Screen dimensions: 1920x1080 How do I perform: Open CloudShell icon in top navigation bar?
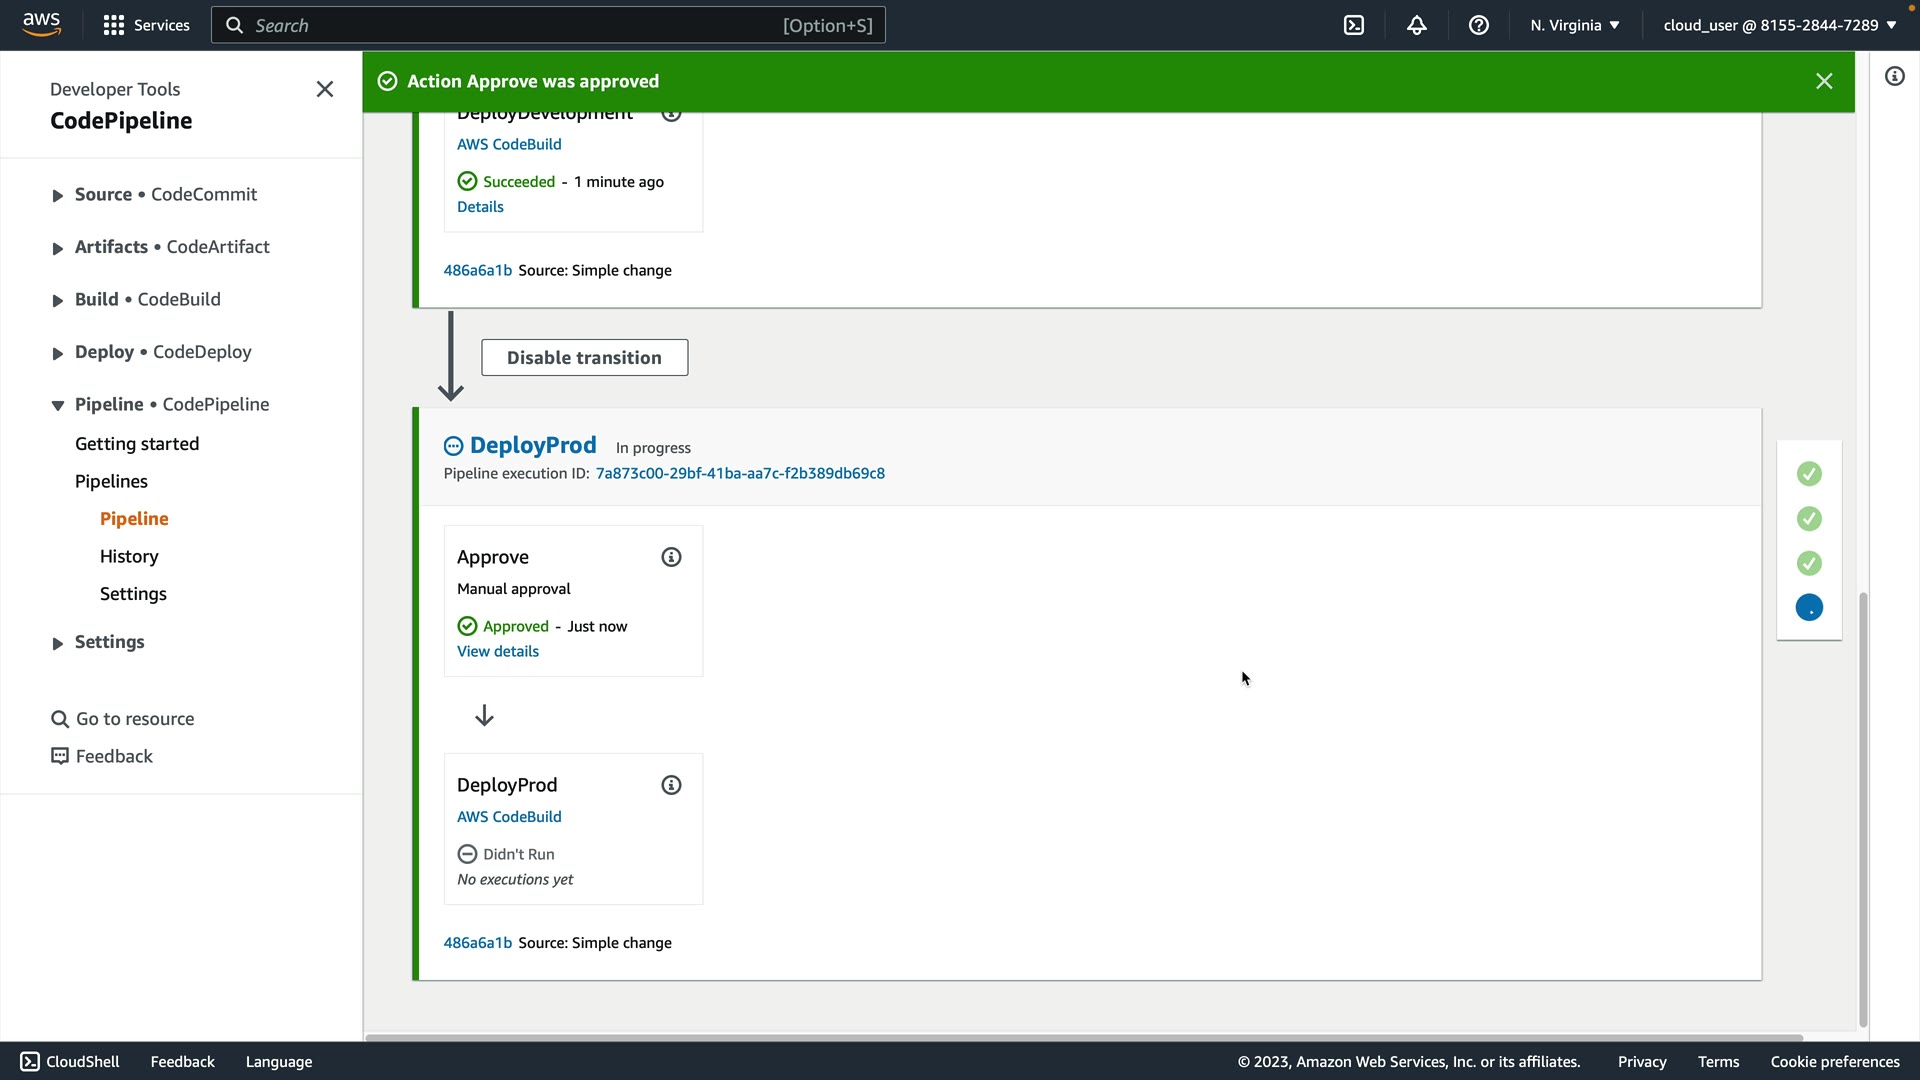click(x=1354, y=25)
